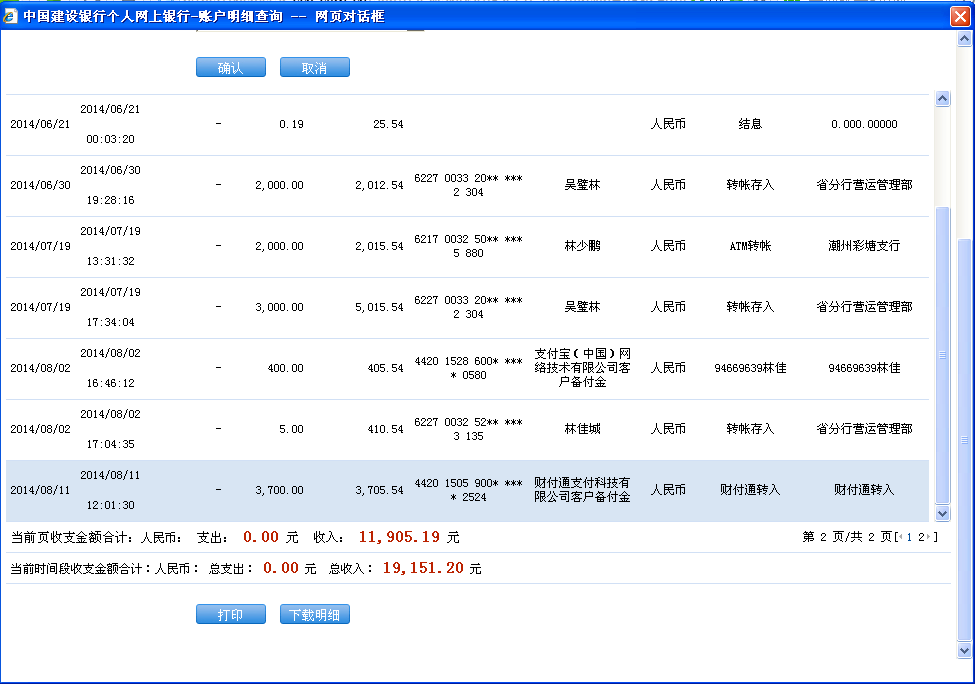This screenshot has height=684, width=975.
Task: Click the 确认 confirm button
Action: click(x=230, y=68)
